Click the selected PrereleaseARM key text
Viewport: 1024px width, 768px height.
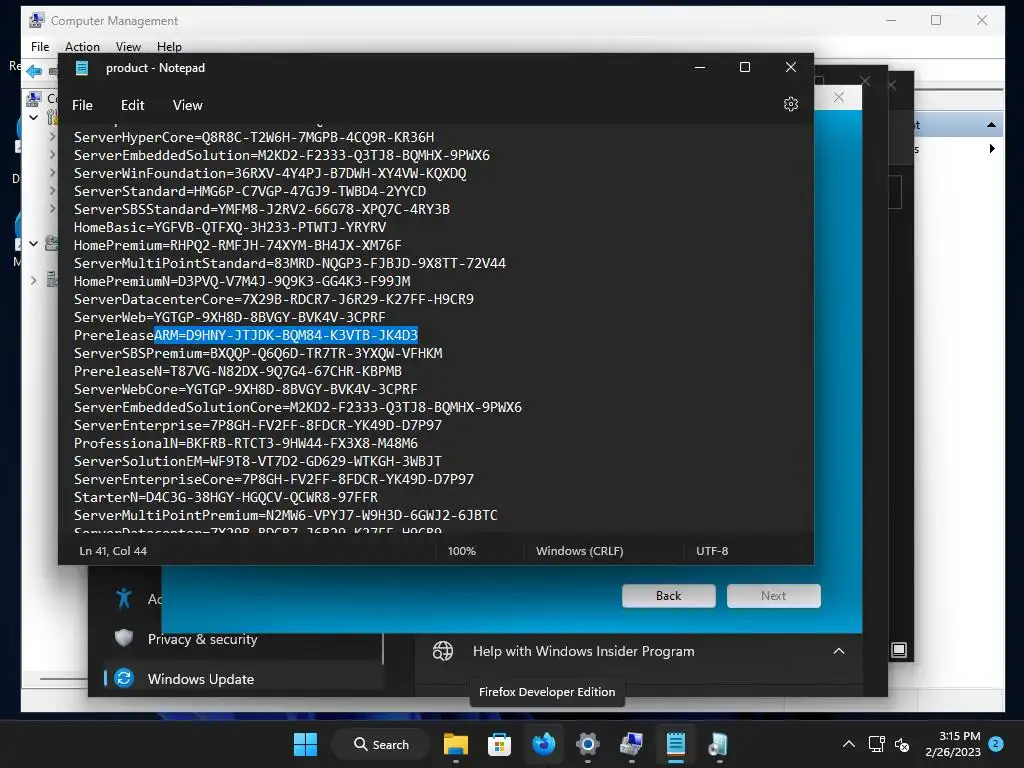click(286, 335)
